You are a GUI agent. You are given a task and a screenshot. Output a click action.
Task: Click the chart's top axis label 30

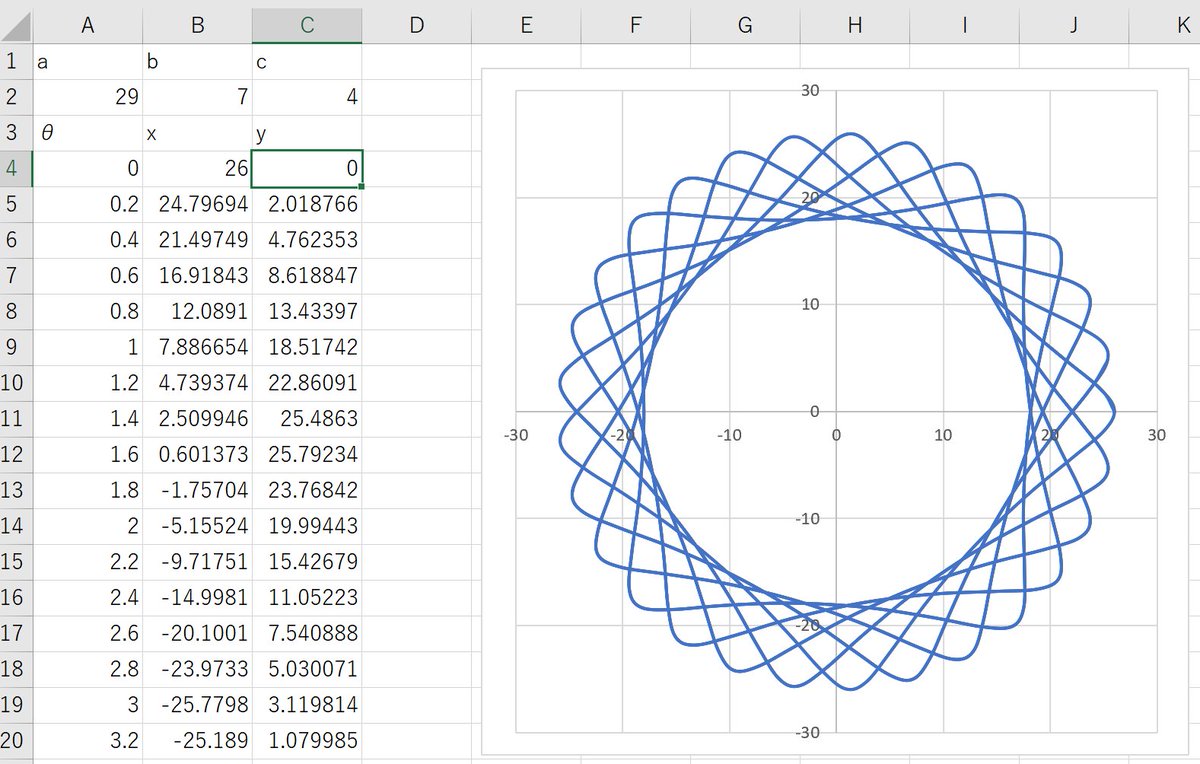pos(809,91)
